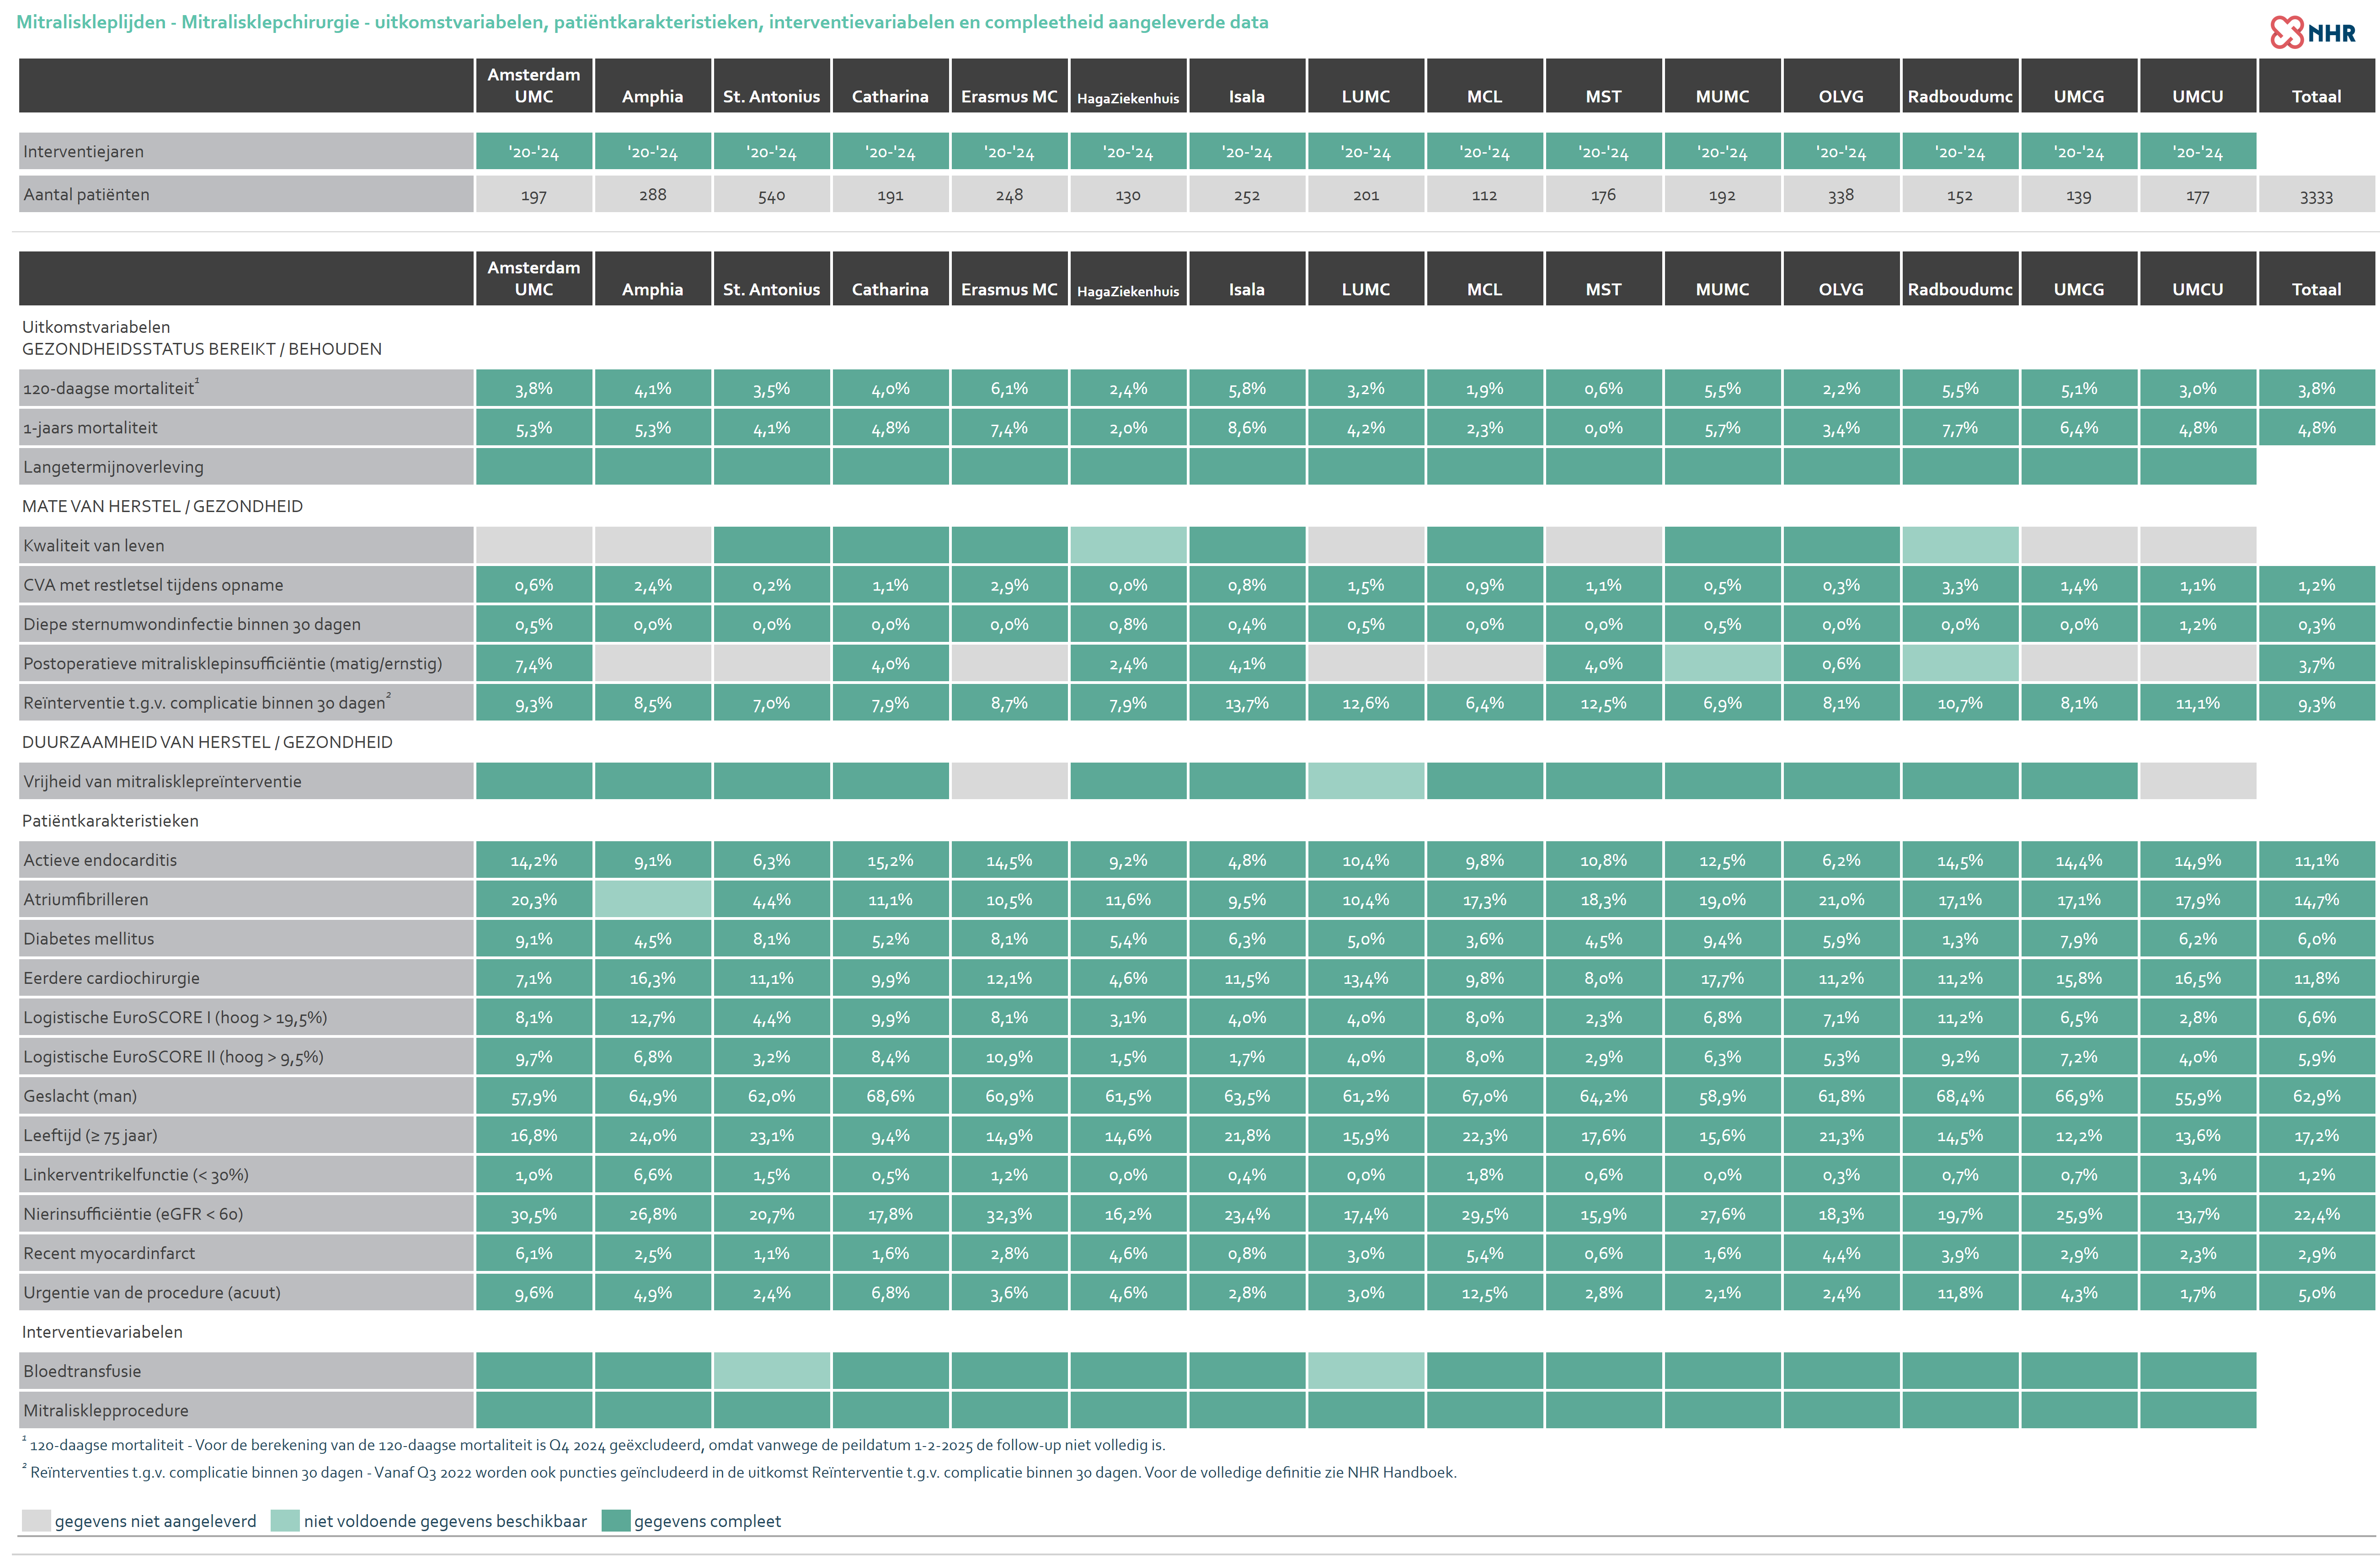
Task: Click the 'Mitralisklepprocedure' row label
Action: tap(106, 1410)
